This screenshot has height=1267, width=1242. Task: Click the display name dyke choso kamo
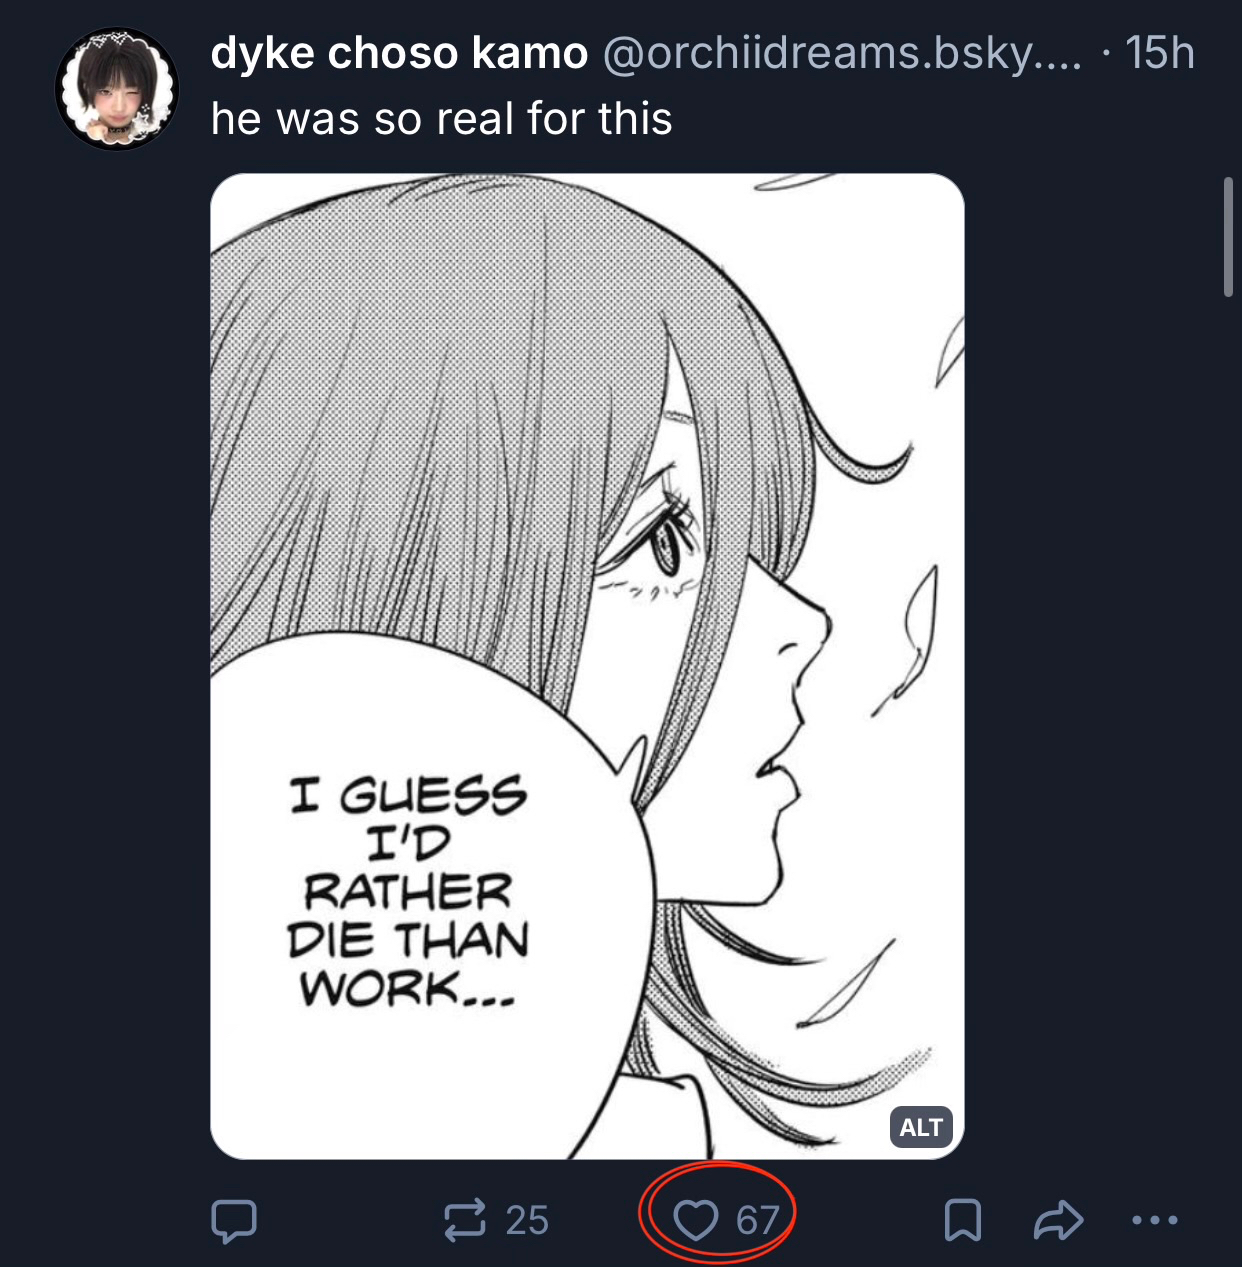point(399,54)
